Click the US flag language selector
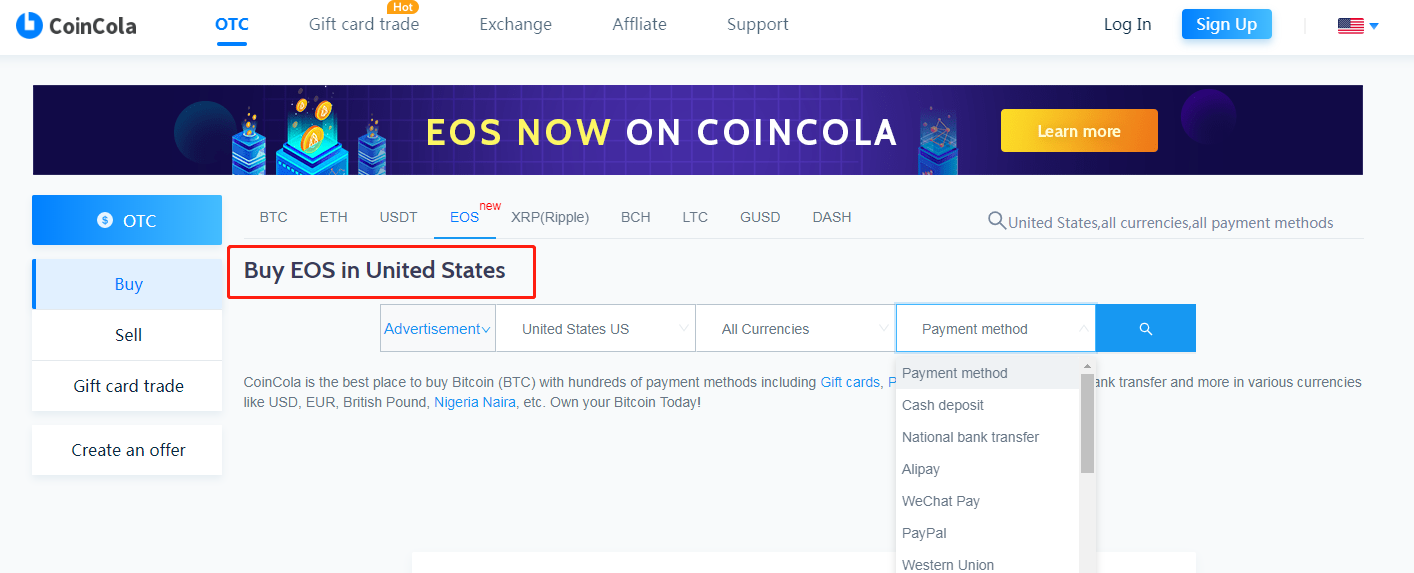 tap(1358, 26)
